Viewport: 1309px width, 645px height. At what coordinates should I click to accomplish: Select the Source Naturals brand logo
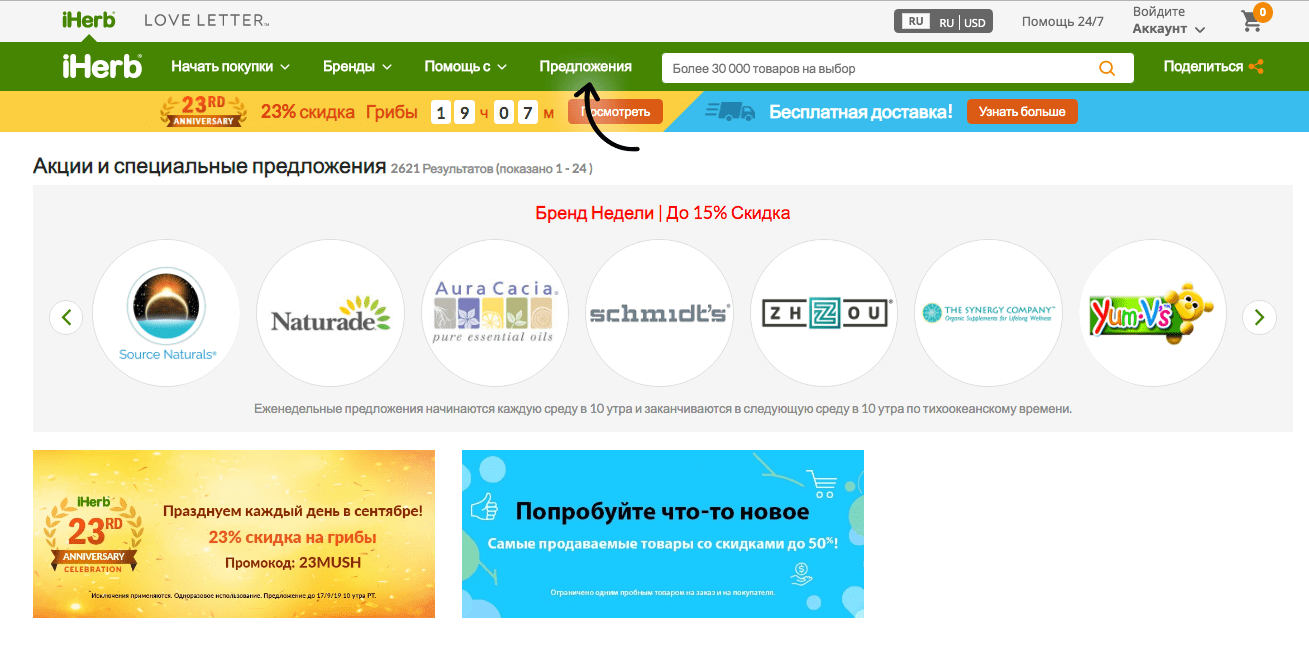pyautogui.click(x=166, y=313)
